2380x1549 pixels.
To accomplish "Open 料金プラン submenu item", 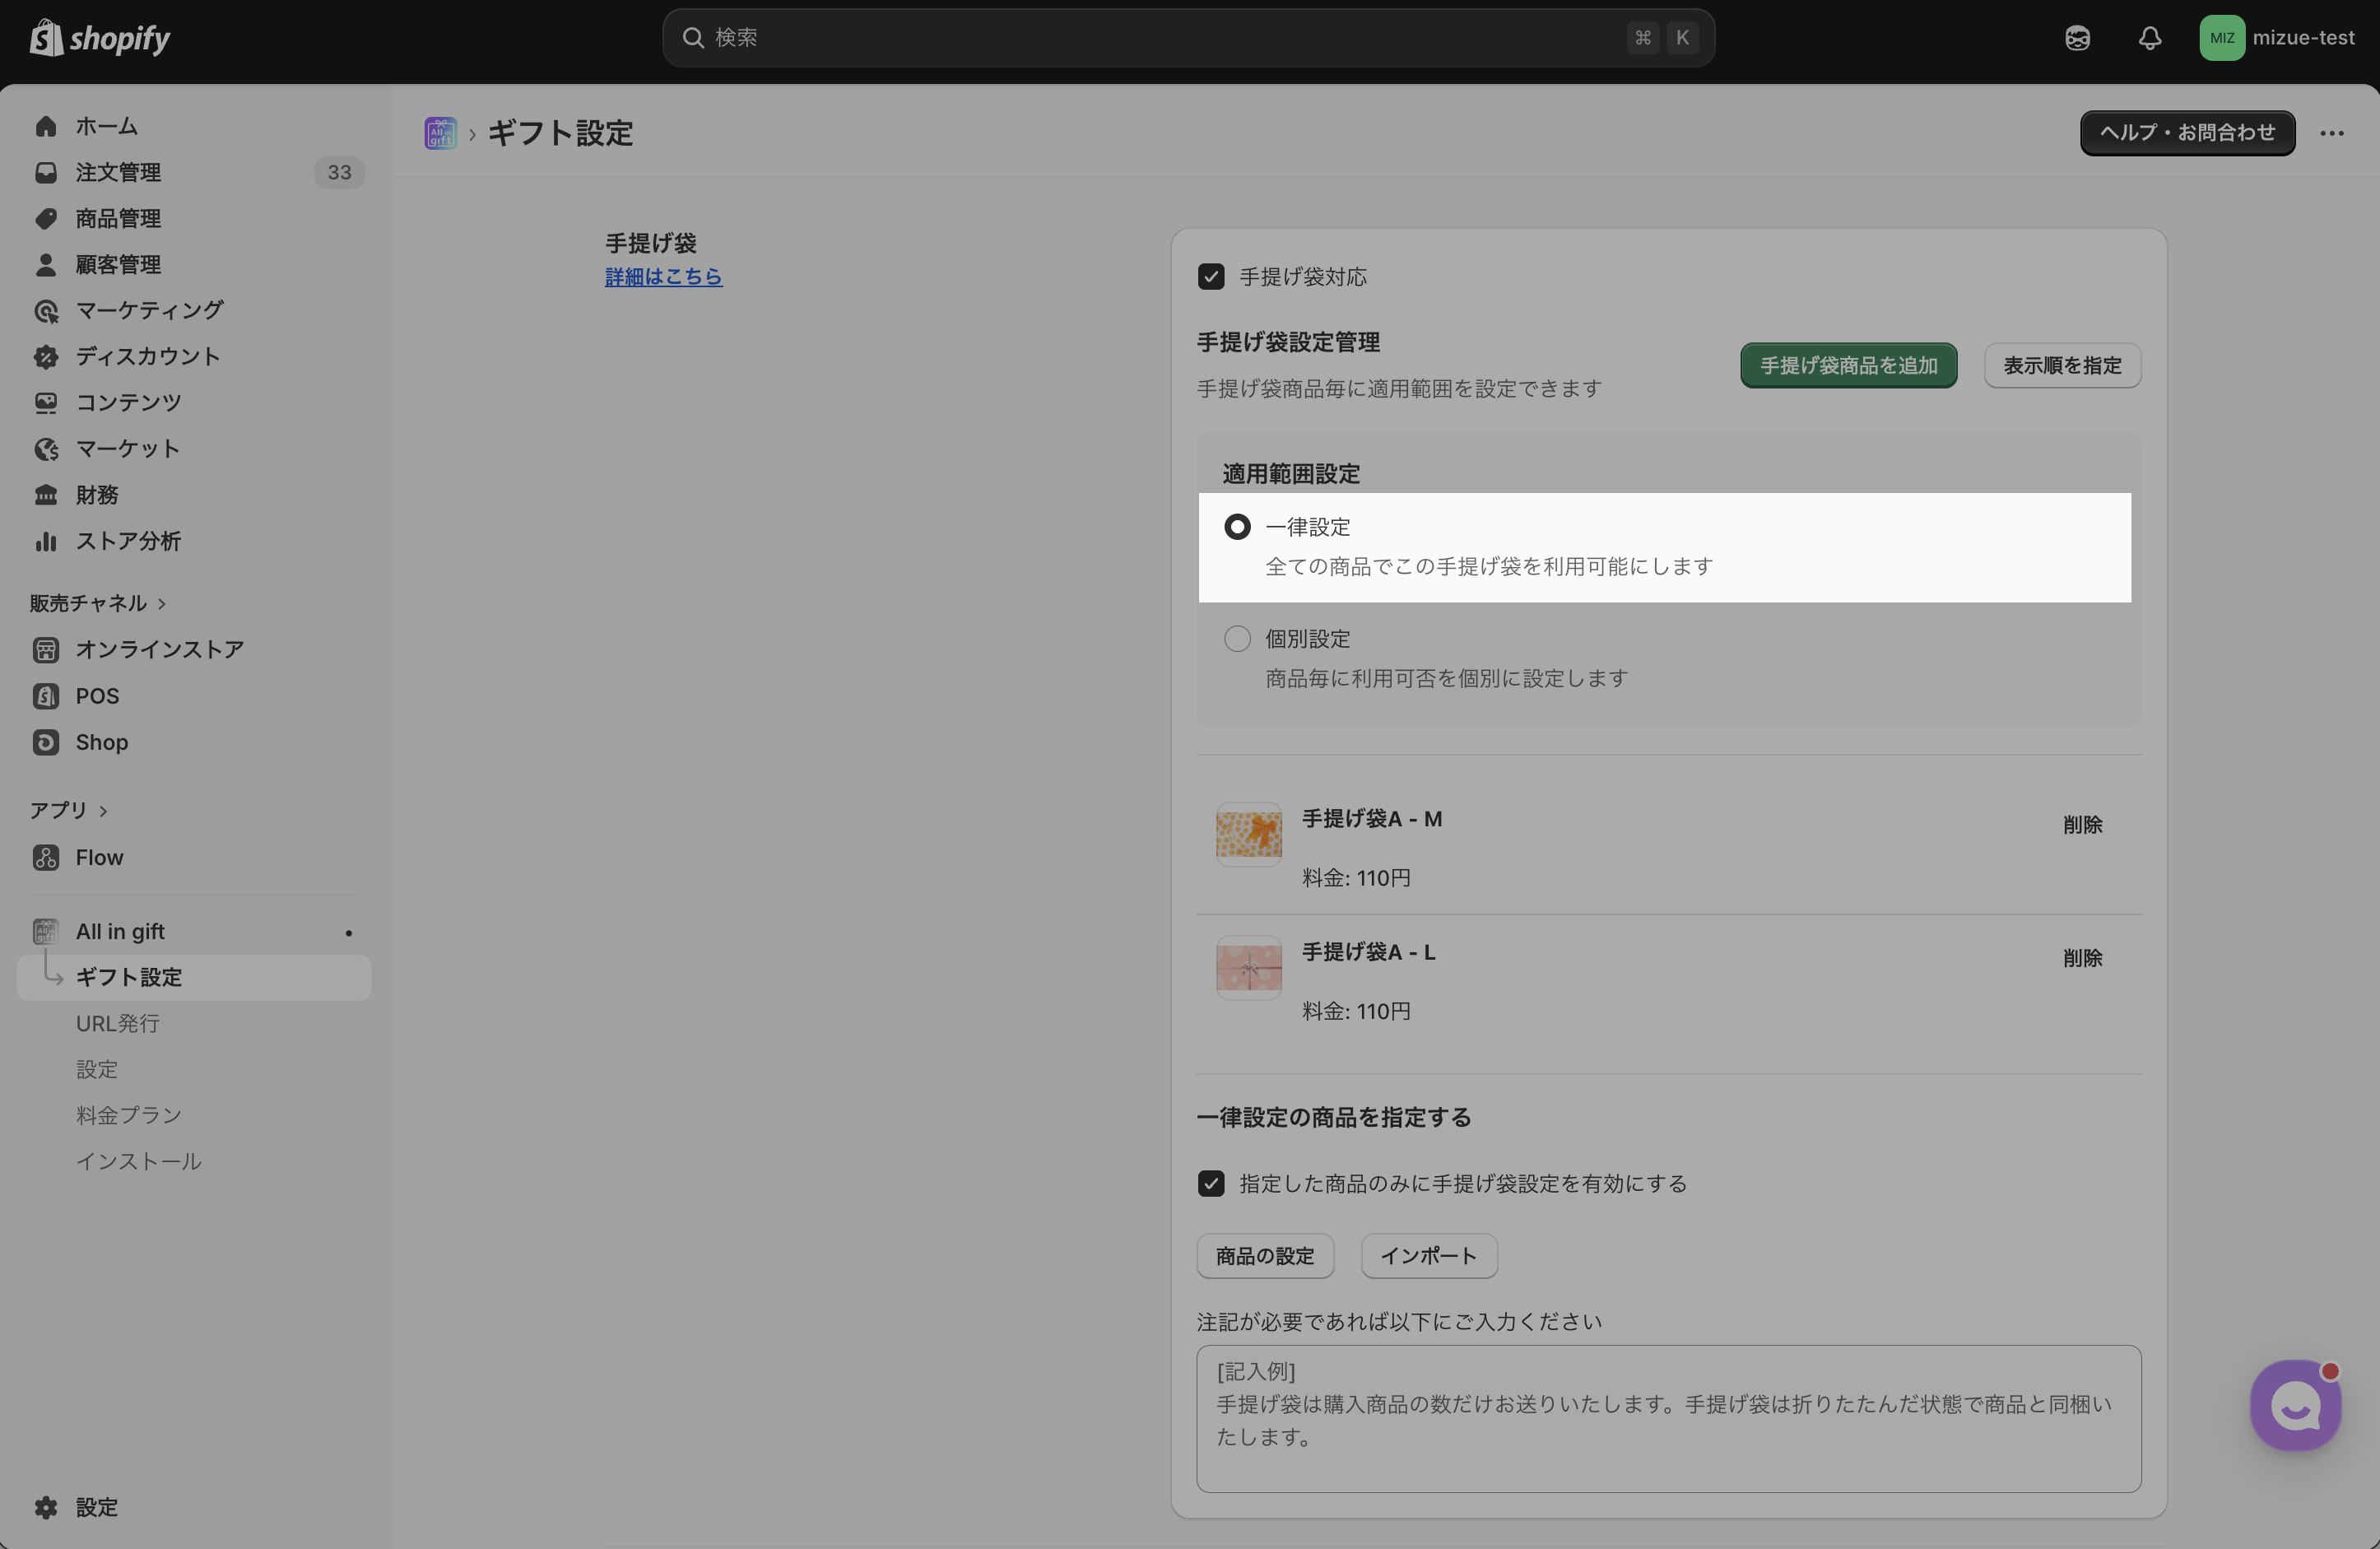I will (129, 1115).
